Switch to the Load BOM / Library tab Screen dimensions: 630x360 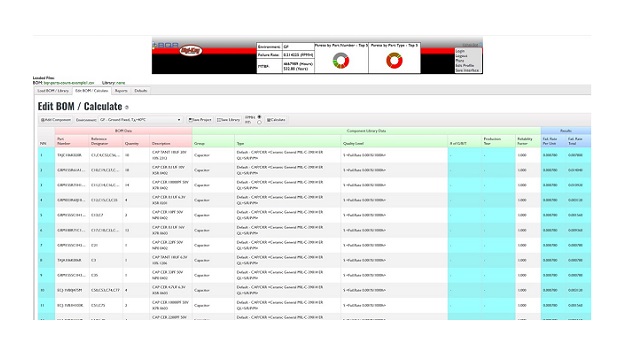[x=53, y=91]
